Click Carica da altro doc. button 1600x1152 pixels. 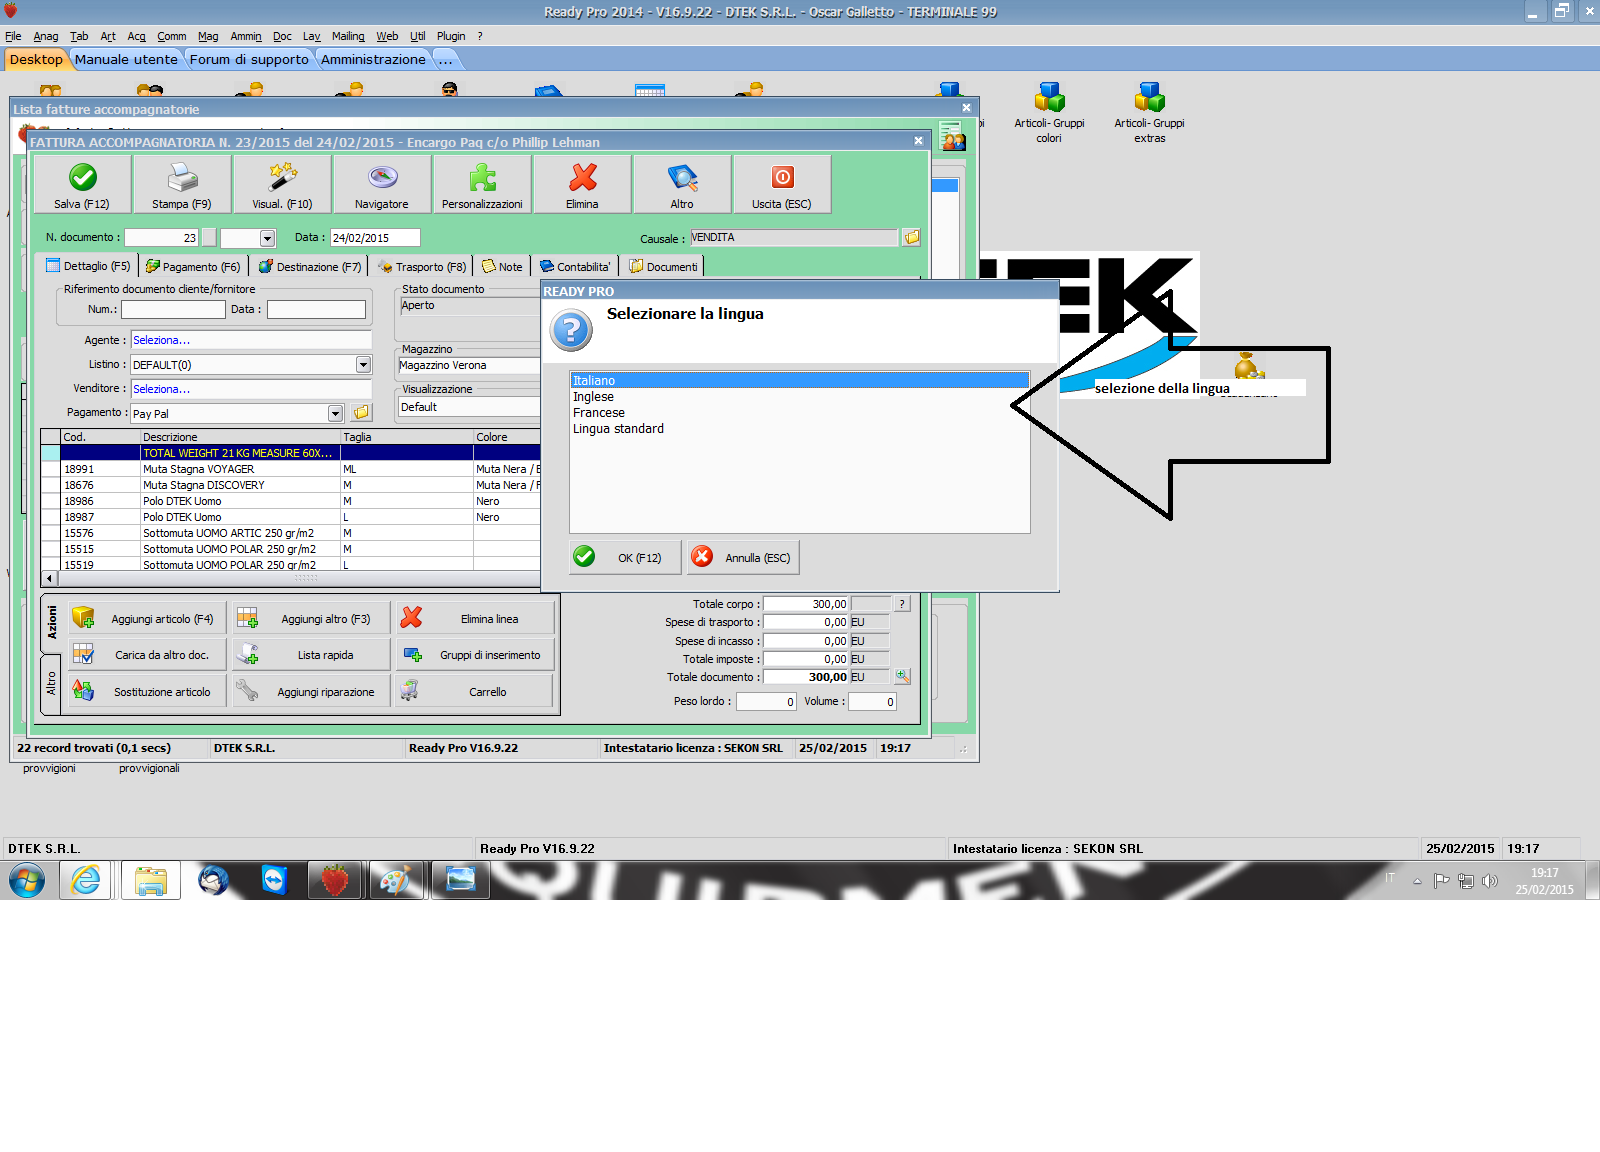pyautogui.click(x=148, y=655)
